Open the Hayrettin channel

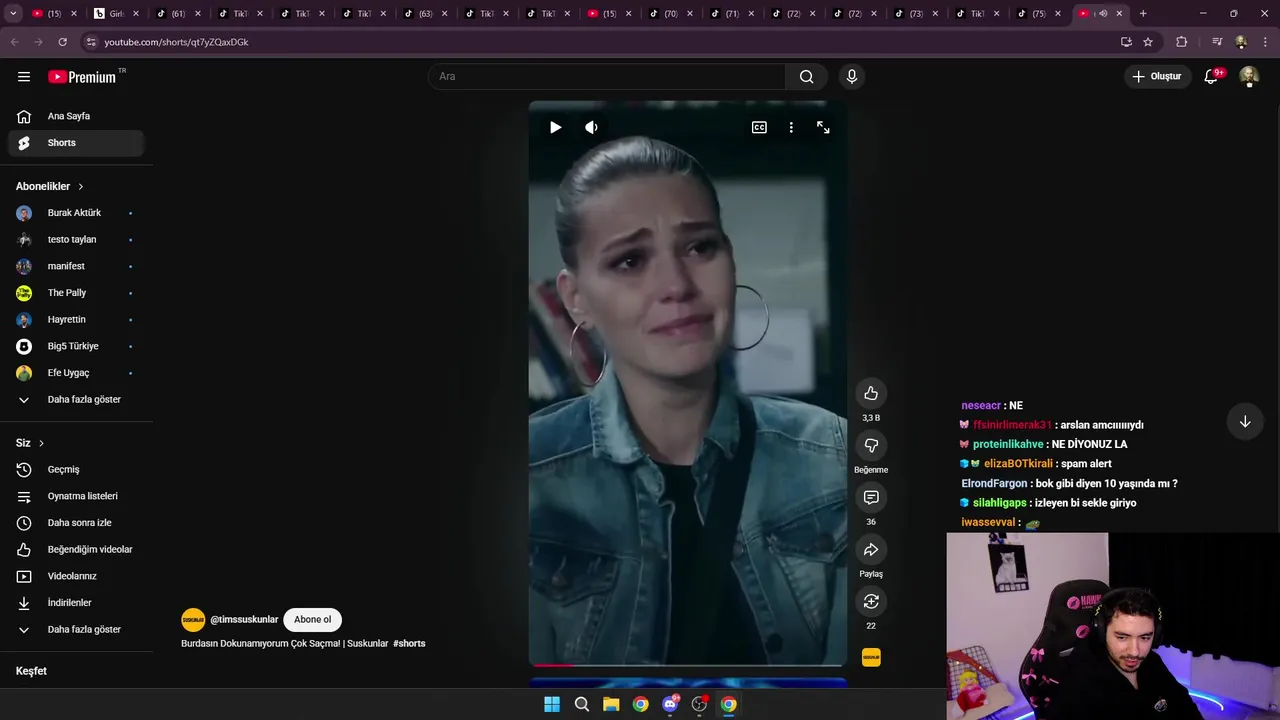click(76, 320)
